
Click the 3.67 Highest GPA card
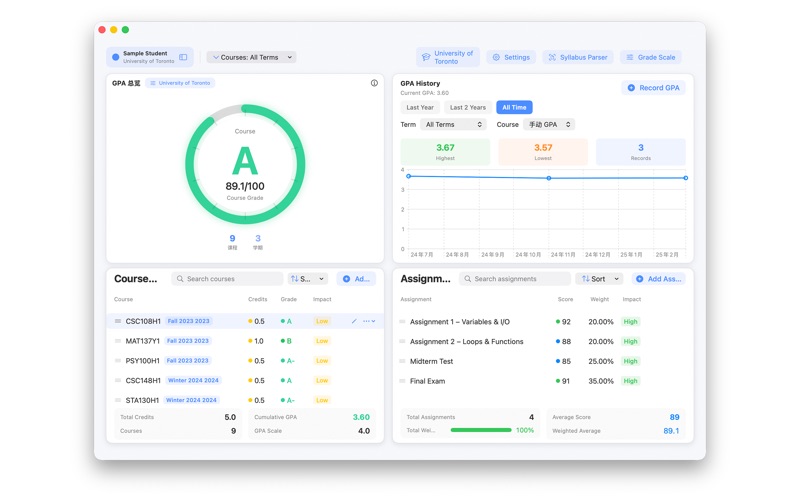coord(445,152)
